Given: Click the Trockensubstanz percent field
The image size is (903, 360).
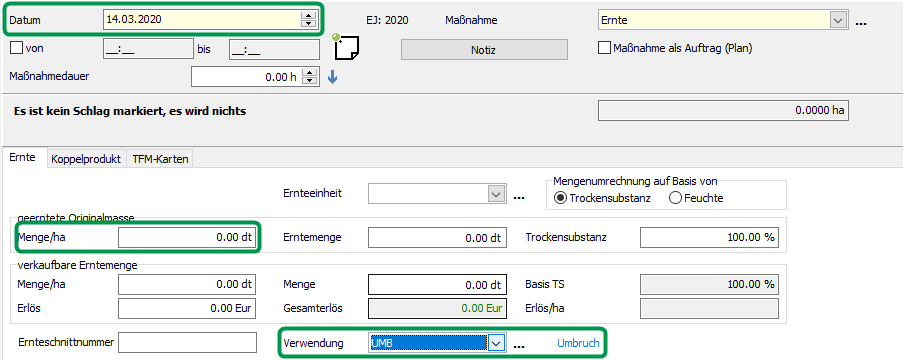Looking at the screenshot, I should (x=709, y=237).
